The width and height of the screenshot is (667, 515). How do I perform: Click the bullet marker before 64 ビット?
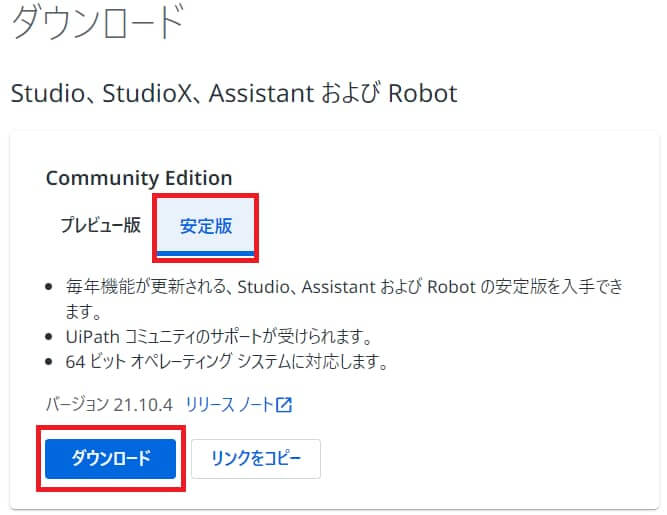coord(48,362)
